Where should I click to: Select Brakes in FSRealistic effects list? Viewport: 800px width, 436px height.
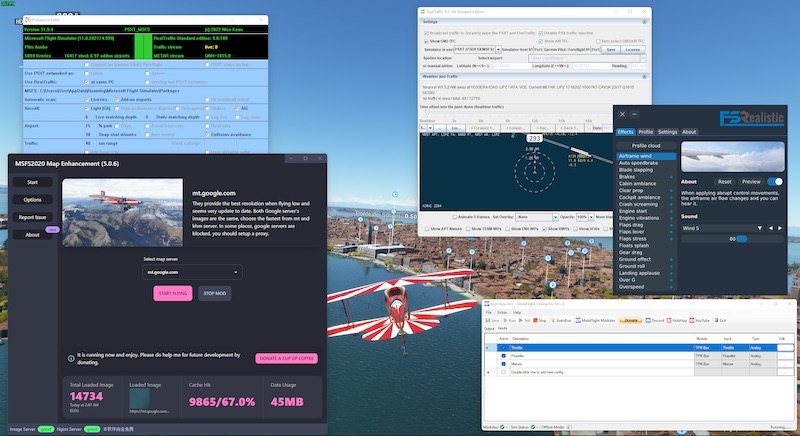[x=627, y=176]
